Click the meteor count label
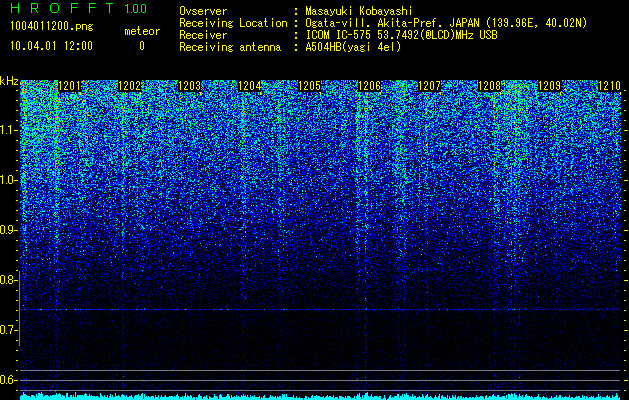Screen dimensions: 629x400 pos(142,31)
